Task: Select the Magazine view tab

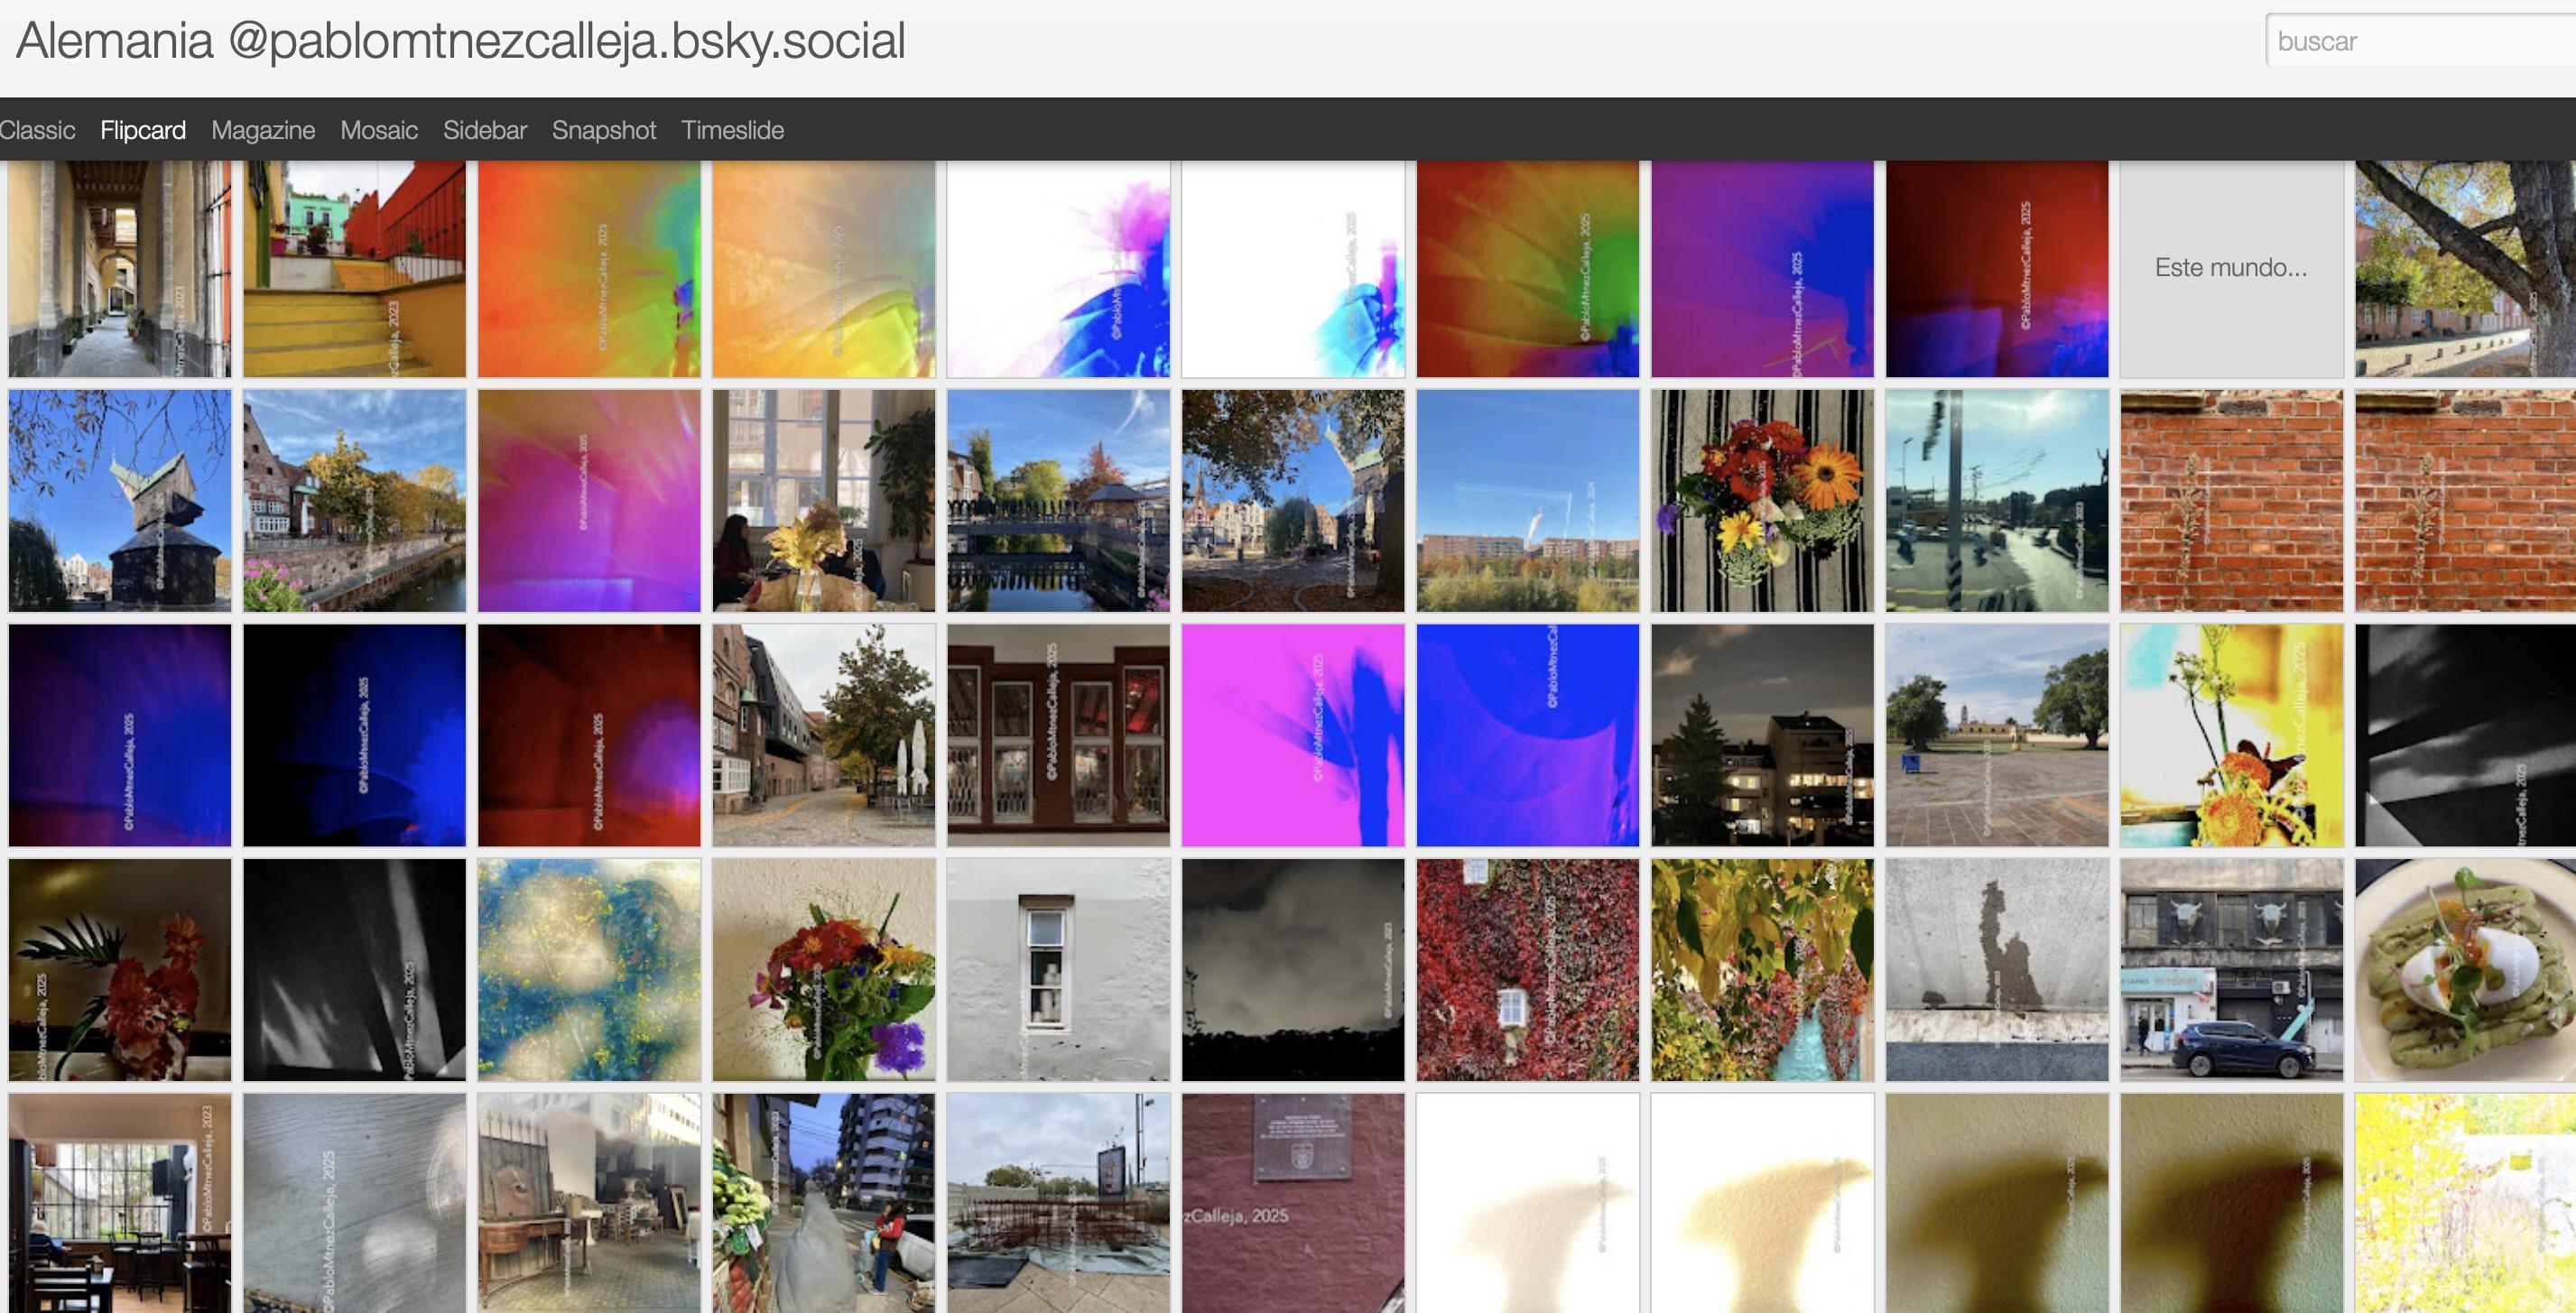Action: pyautogui.click(x=263, y=130)
